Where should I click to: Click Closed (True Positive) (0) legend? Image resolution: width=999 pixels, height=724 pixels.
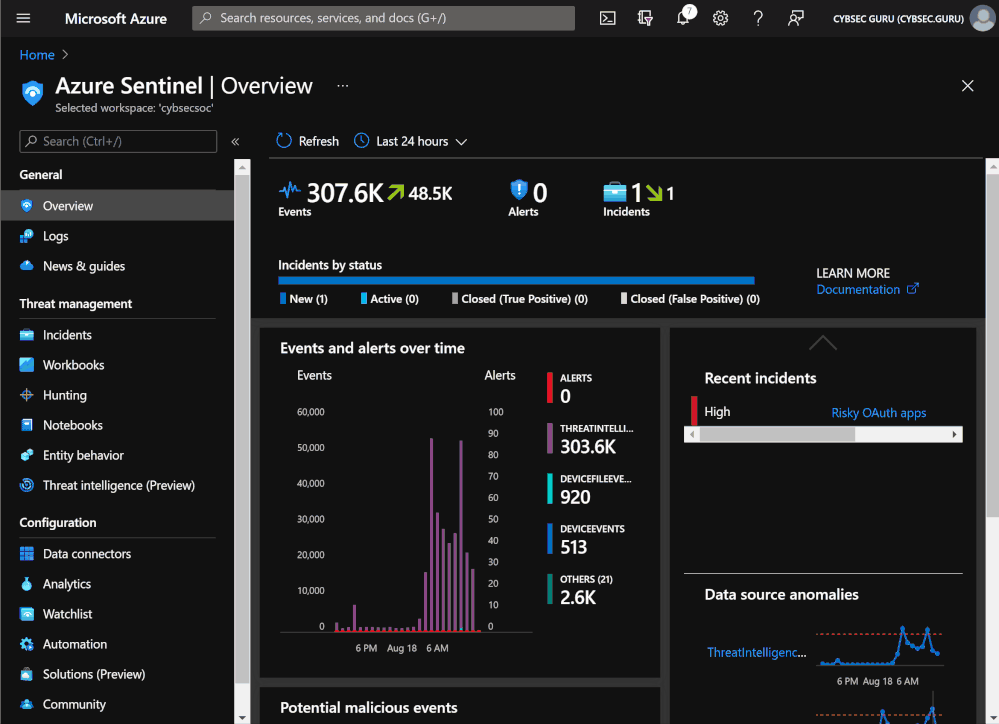pyautogui.click(x=520, y=299)
